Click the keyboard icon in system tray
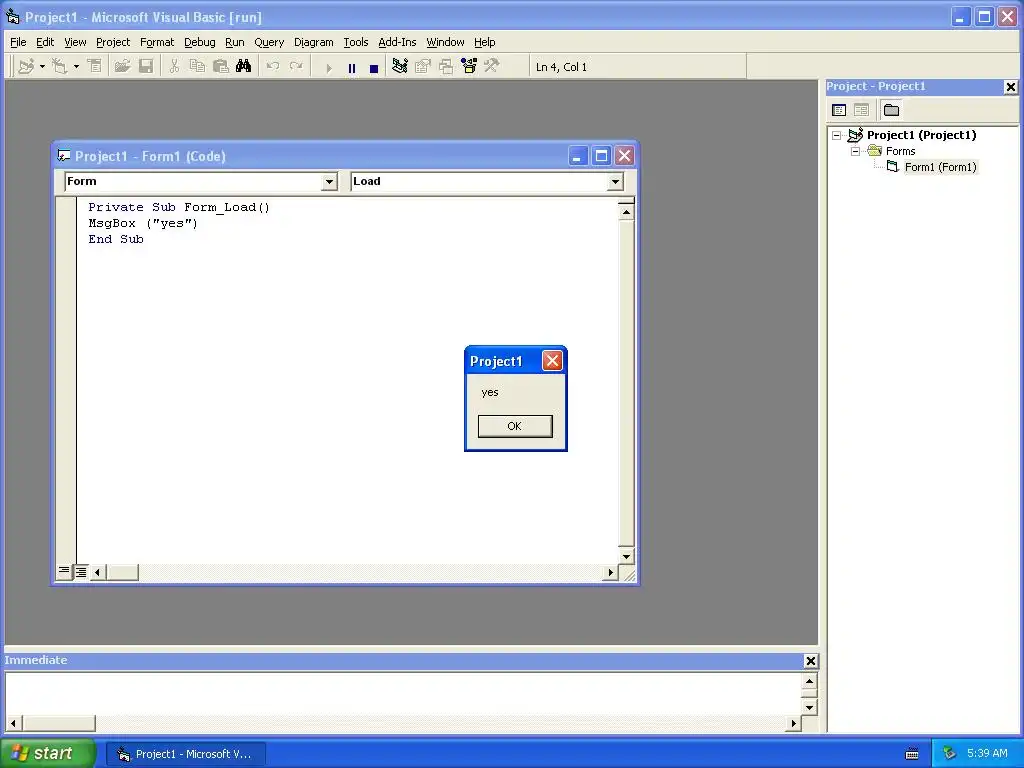Viewport: 1024px width, 768px height. [x=912, y=754]
